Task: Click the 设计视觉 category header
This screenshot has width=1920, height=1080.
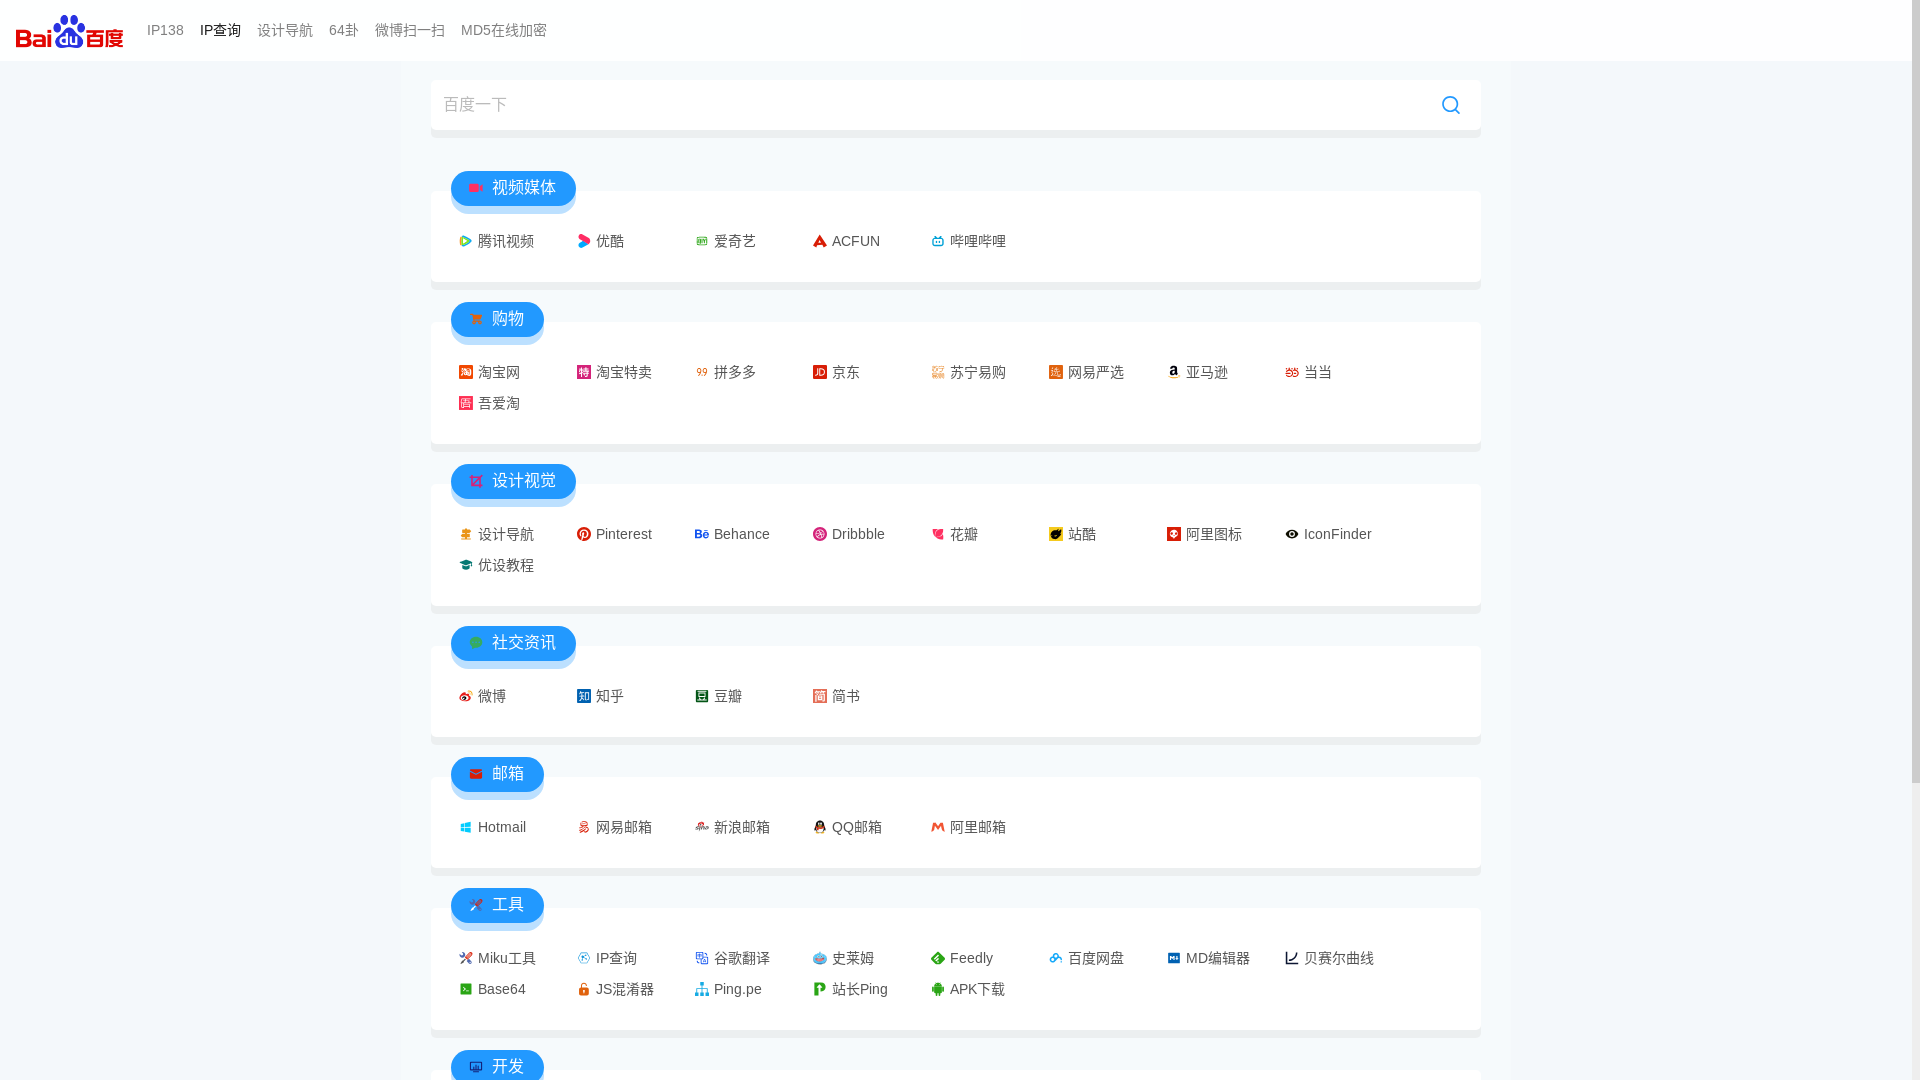Action: [x=513, y=481]
